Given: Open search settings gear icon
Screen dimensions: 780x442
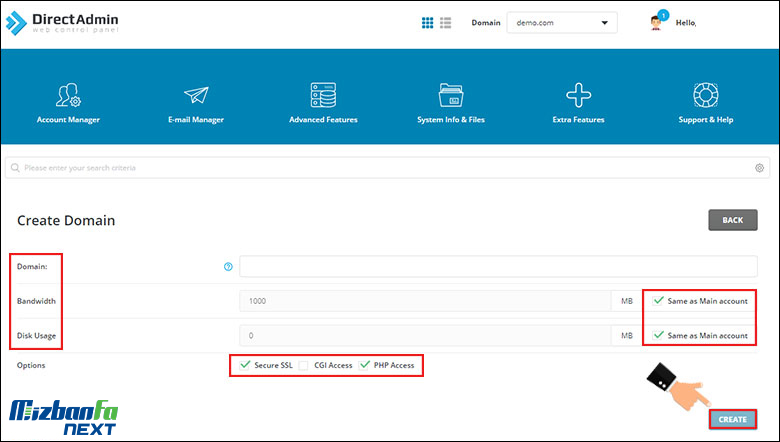Looking at the screenshot, I should (x=759, y=168).
